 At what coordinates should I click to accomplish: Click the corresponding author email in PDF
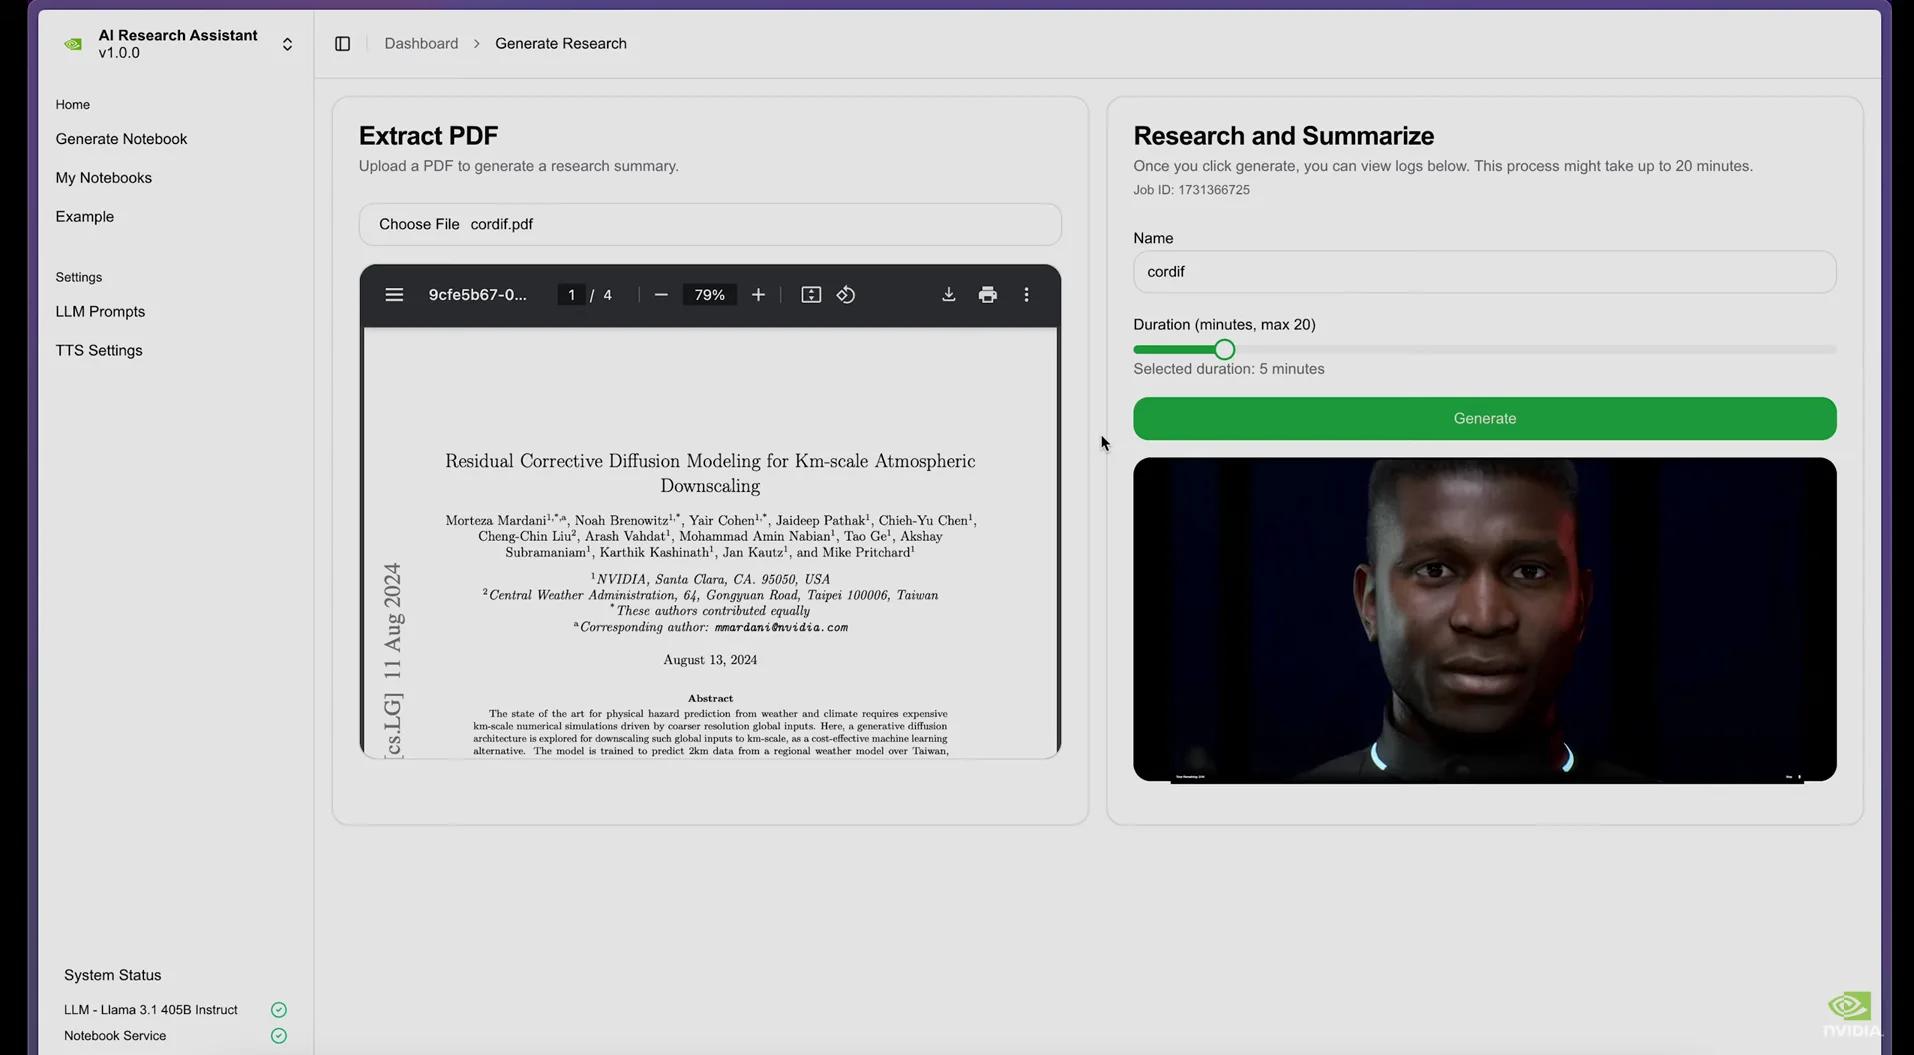pyautogui.click(x=781, y=628)
